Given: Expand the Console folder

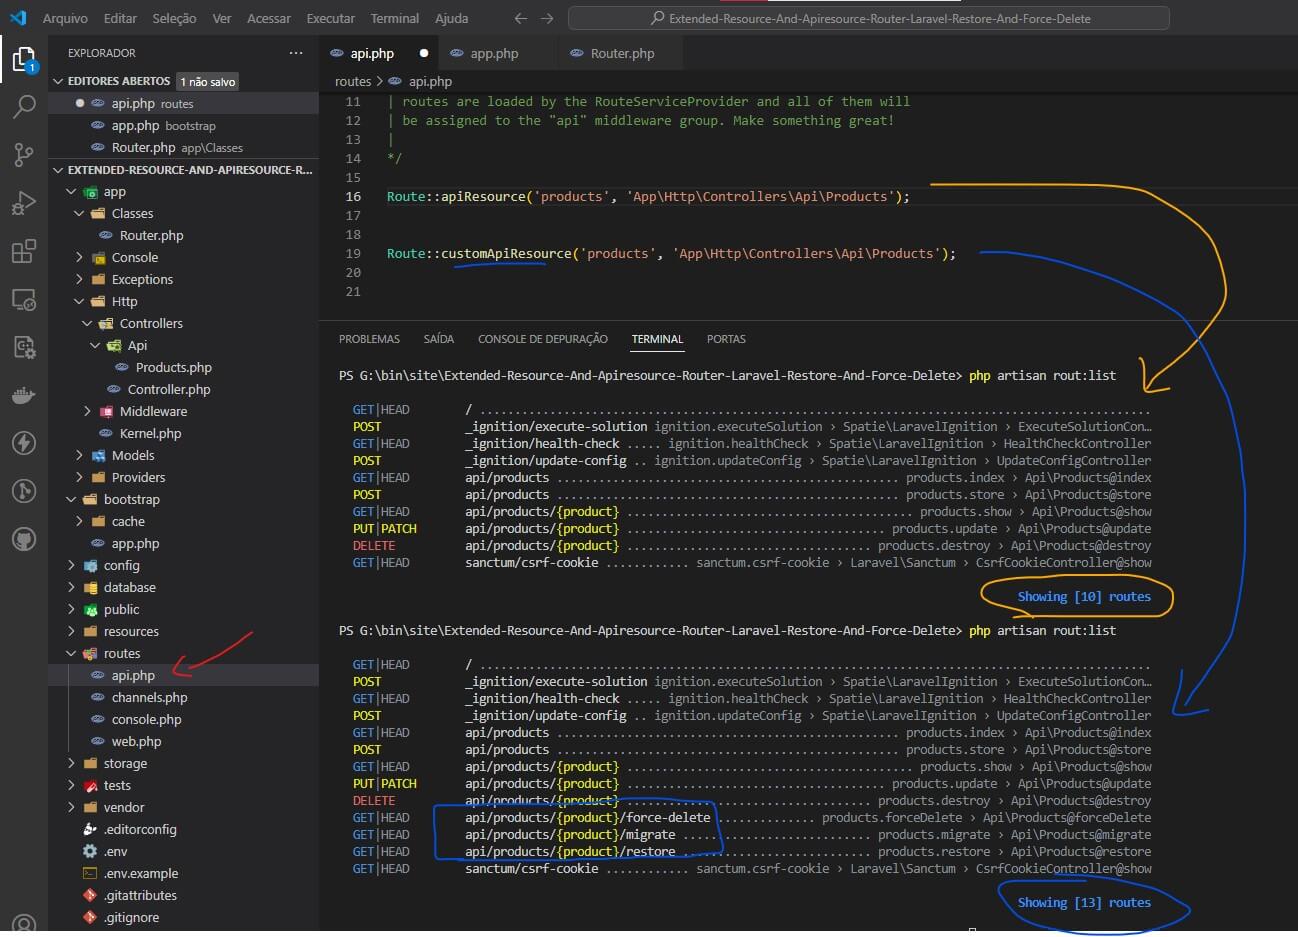Looking at the screenshot, I should [134, 257].
